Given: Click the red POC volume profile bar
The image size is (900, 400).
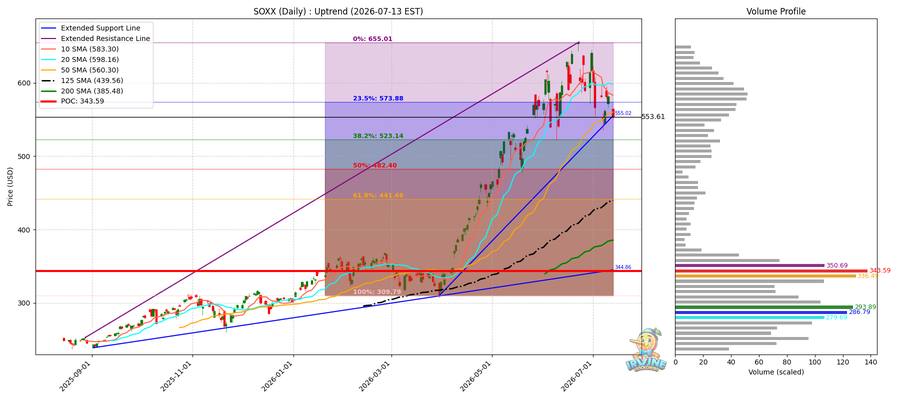Looking at the screenshot, I should (x=771, y=270).
